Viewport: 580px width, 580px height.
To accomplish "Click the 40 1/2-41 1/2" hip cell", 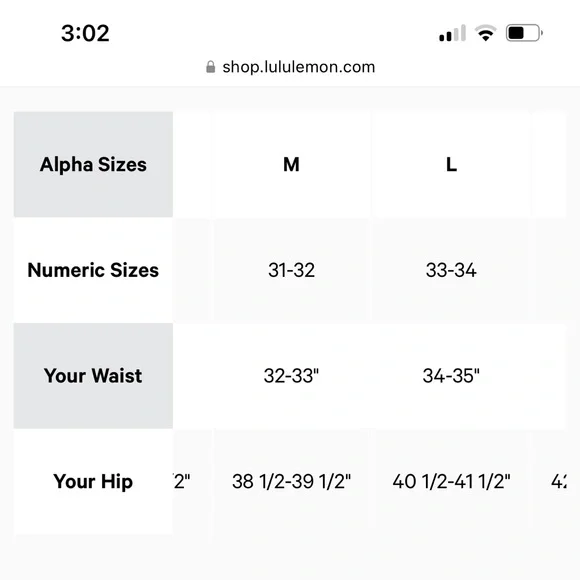I will click(x=451, y=482).
